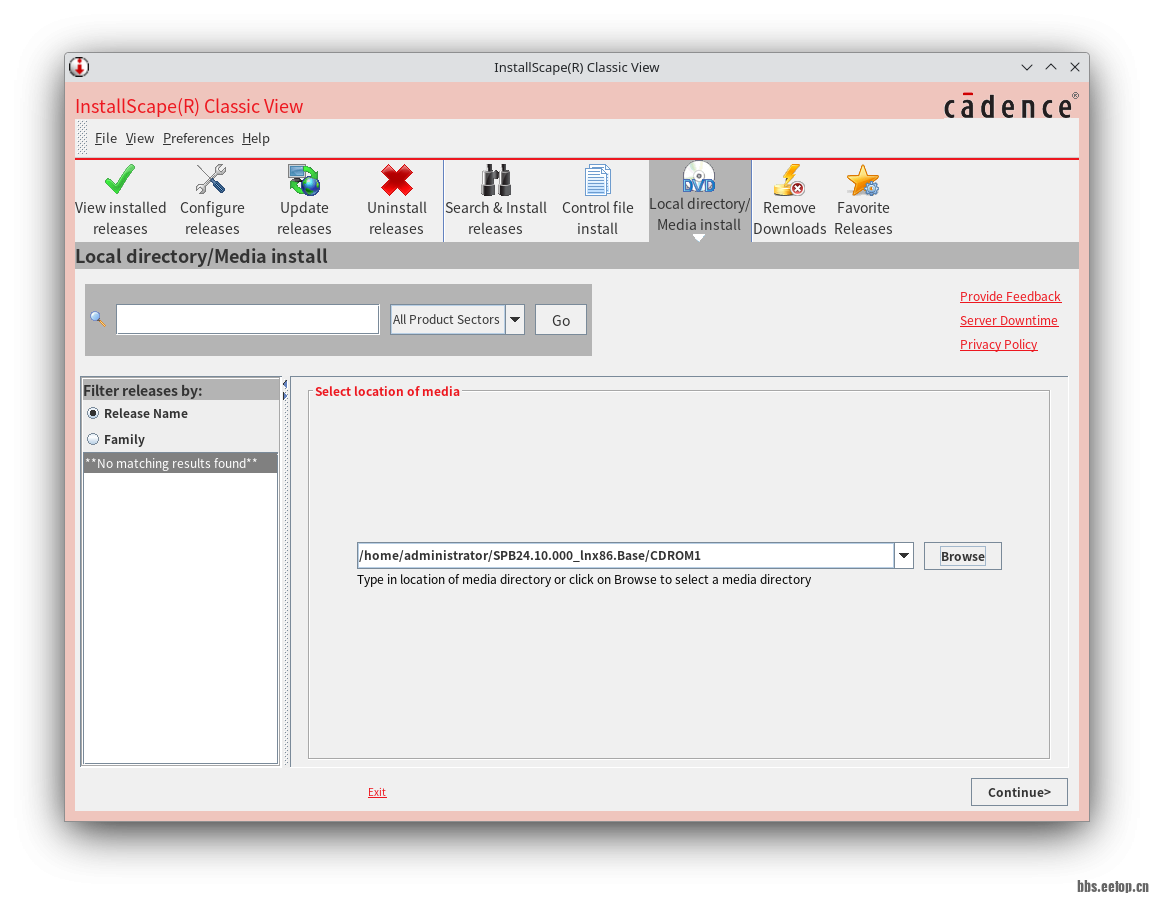Click the View installed releases checkmark icon

[120, 181]
